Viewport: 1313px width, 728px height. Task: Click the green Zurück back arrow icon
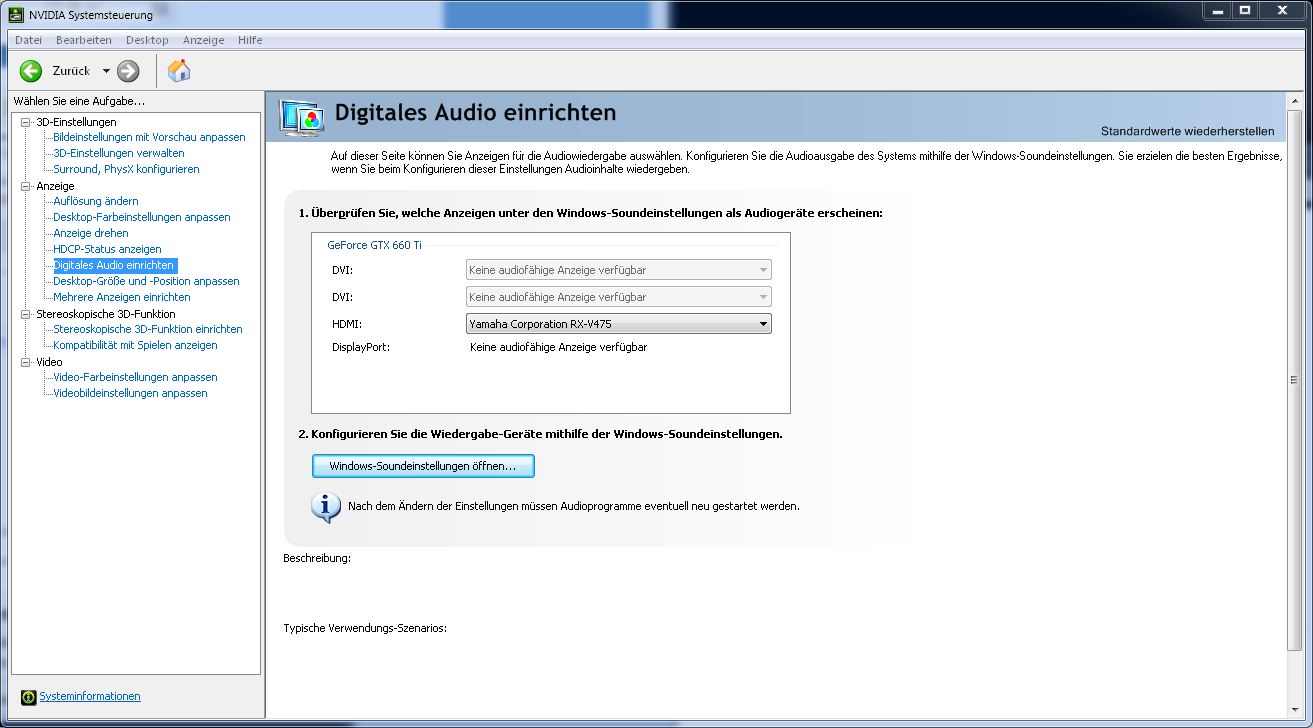click(31, 71)
